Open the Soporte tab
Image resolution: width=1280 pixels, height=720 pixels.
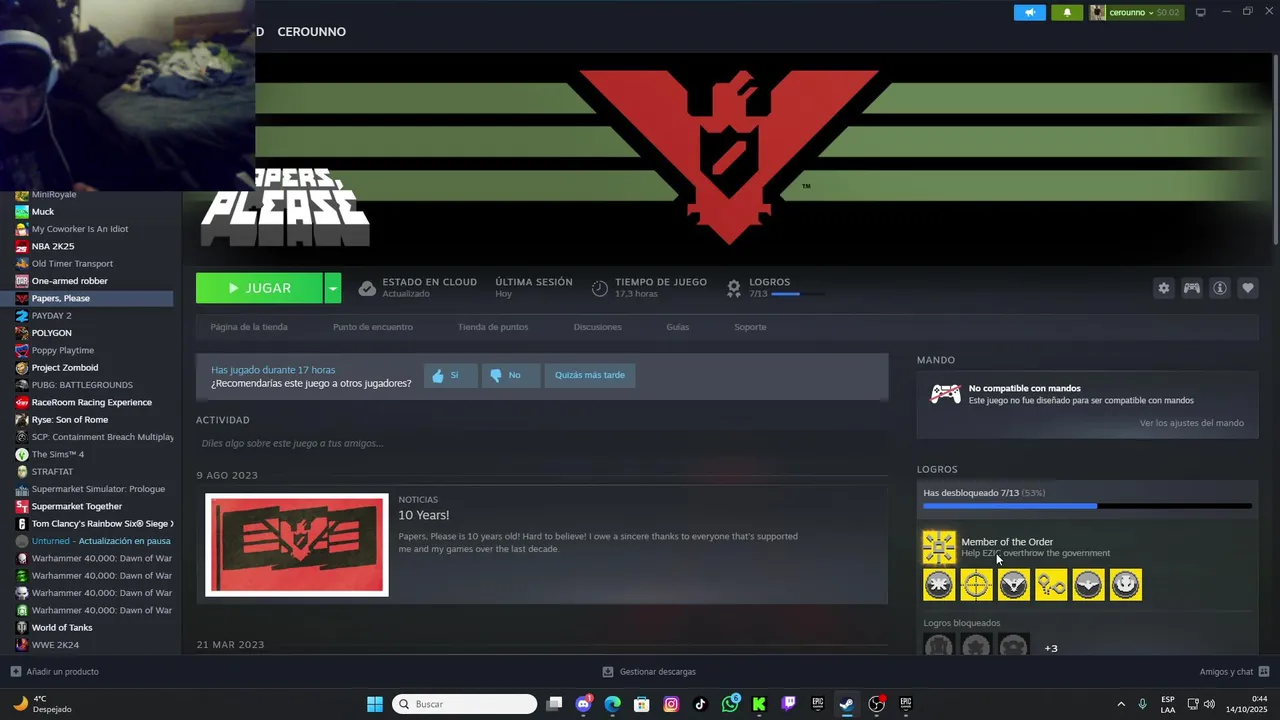coord(750,327)
